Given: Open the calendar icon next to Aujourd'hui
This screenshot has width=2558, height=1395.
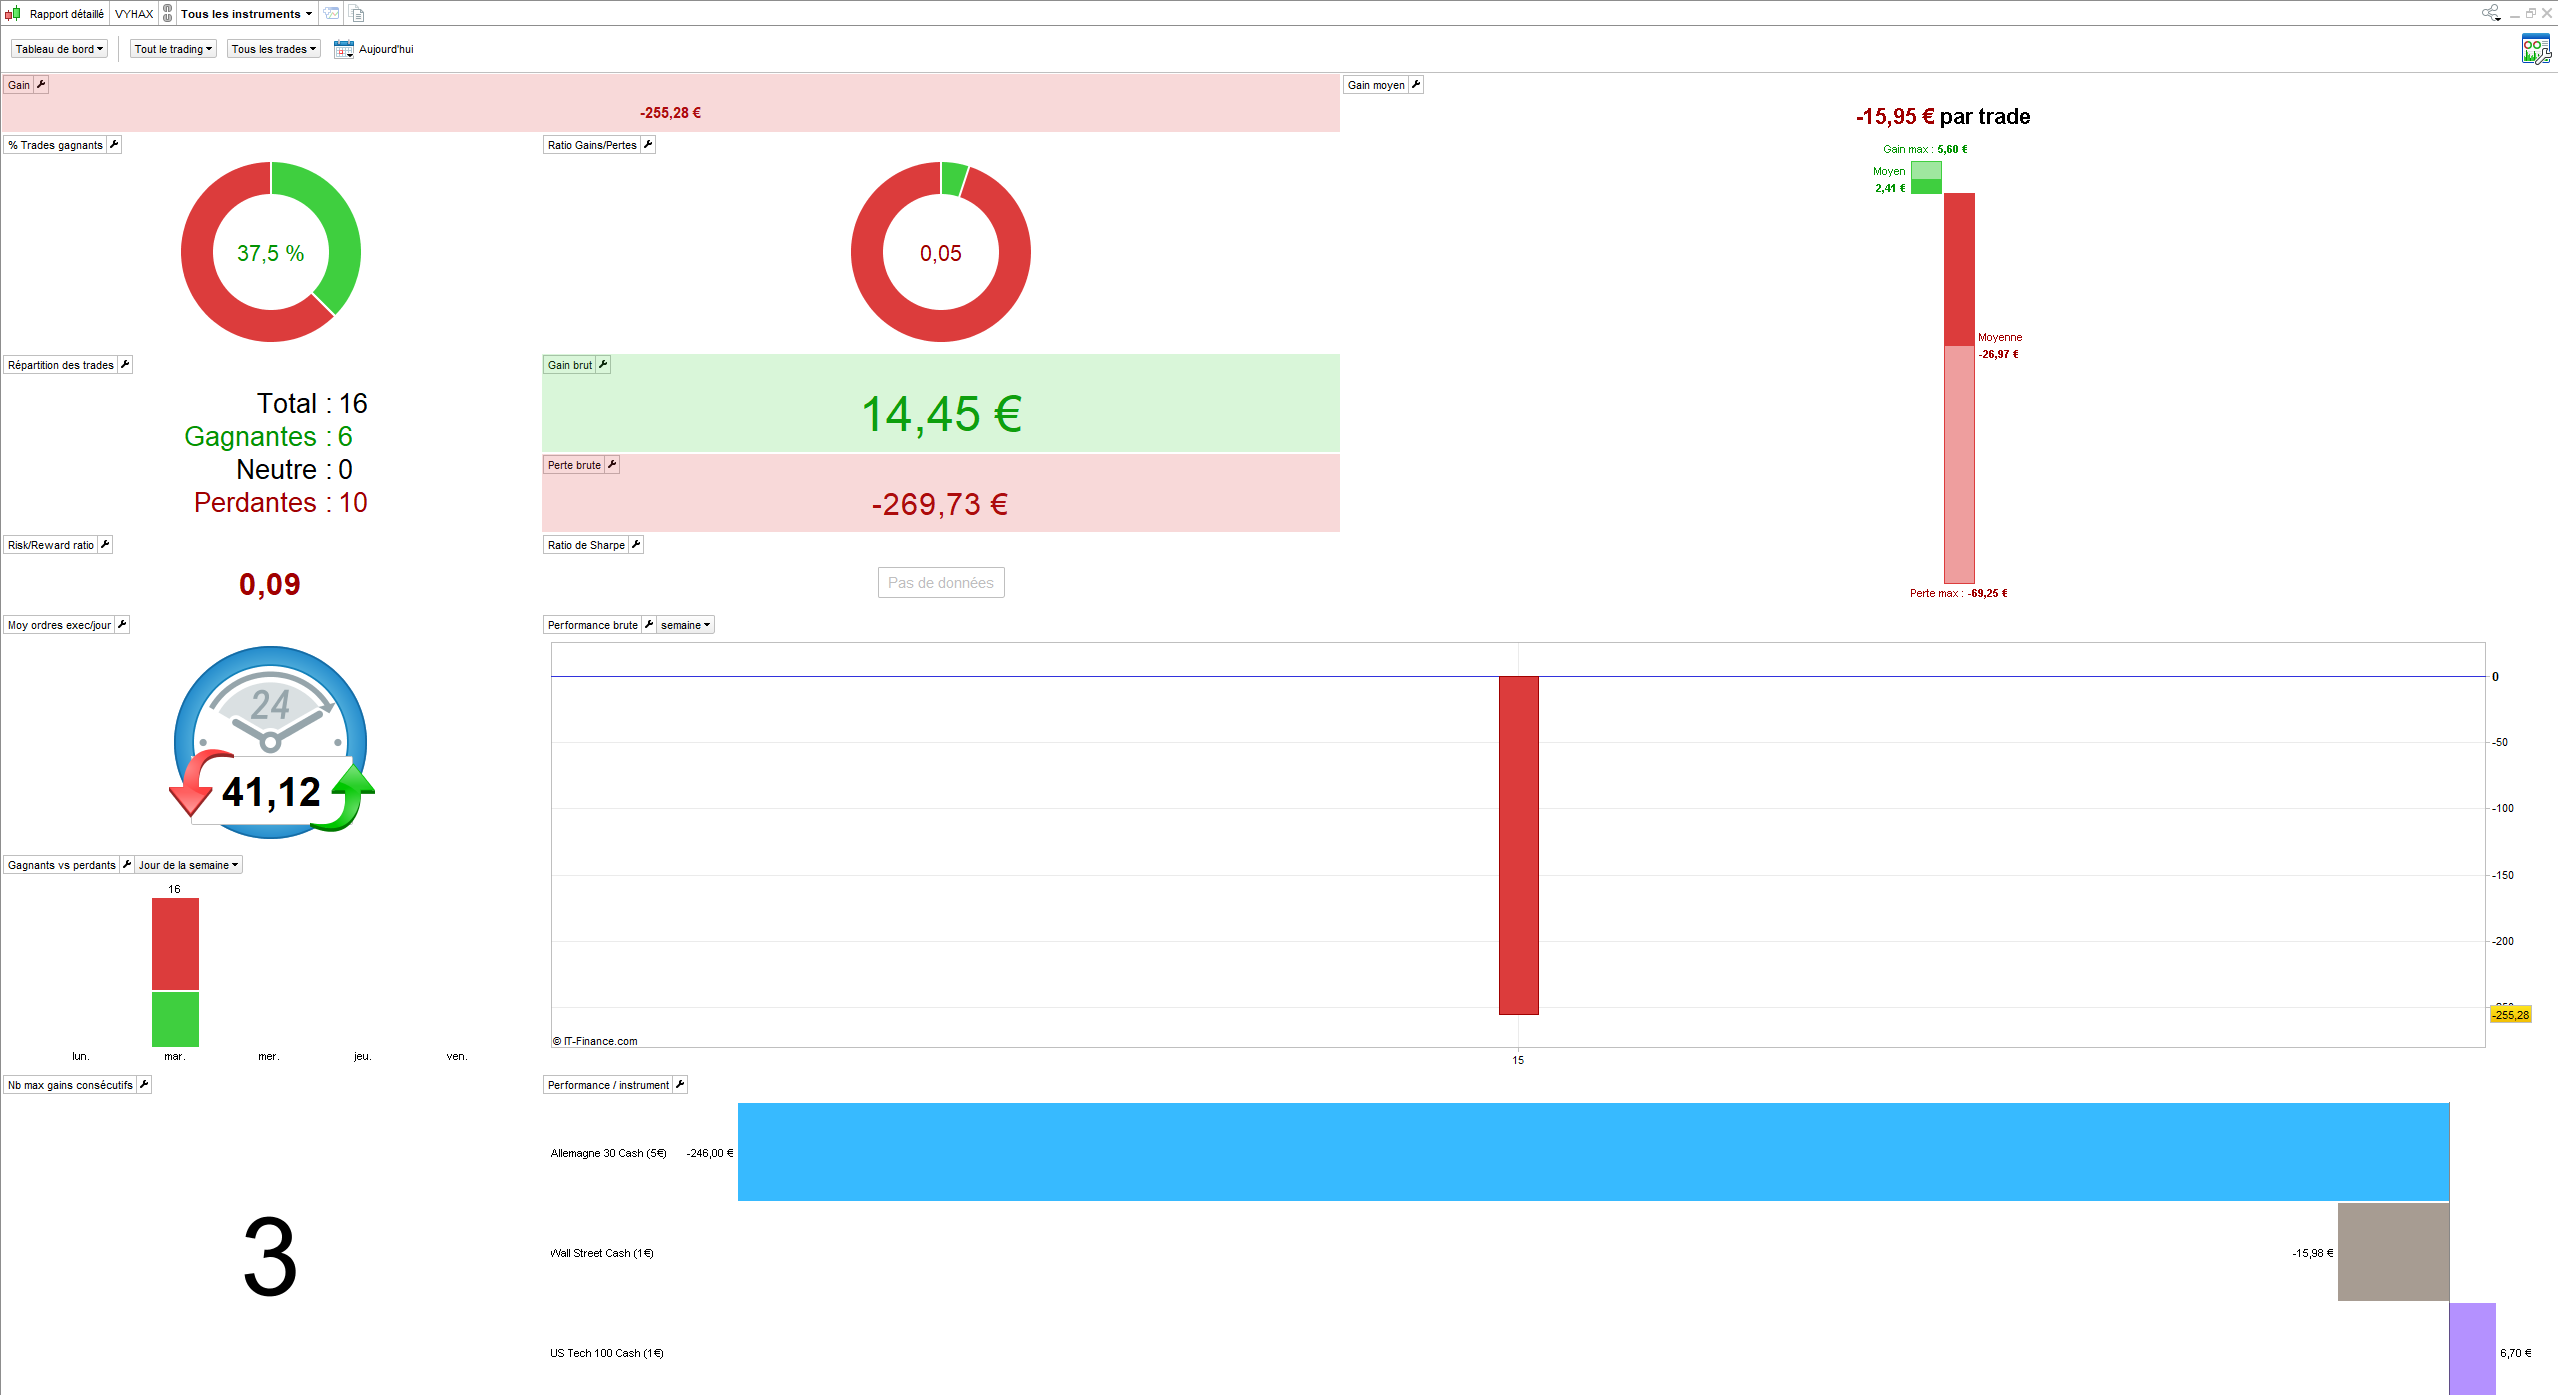Looking at the screenshot, I should pyautogui.click(x=343, y=49).
